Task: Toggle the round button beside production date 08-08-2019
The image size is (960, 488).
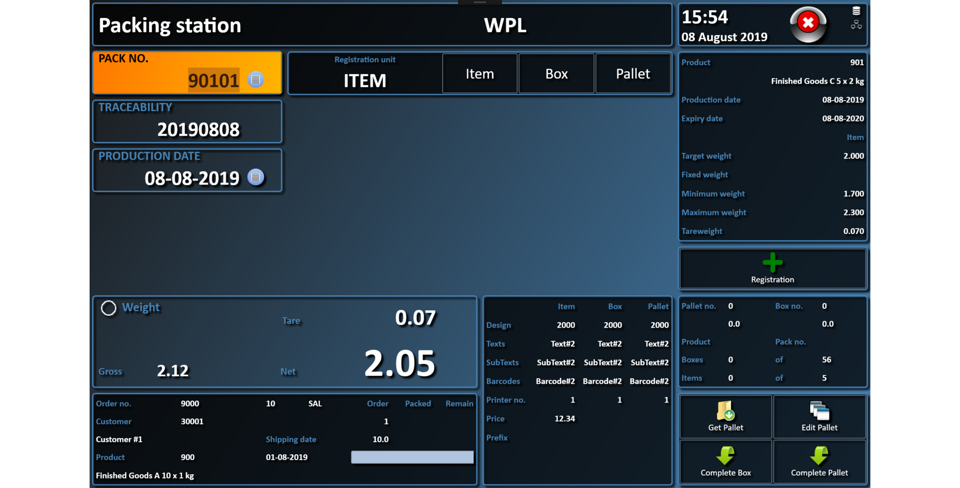Action: tap(256, 177)
